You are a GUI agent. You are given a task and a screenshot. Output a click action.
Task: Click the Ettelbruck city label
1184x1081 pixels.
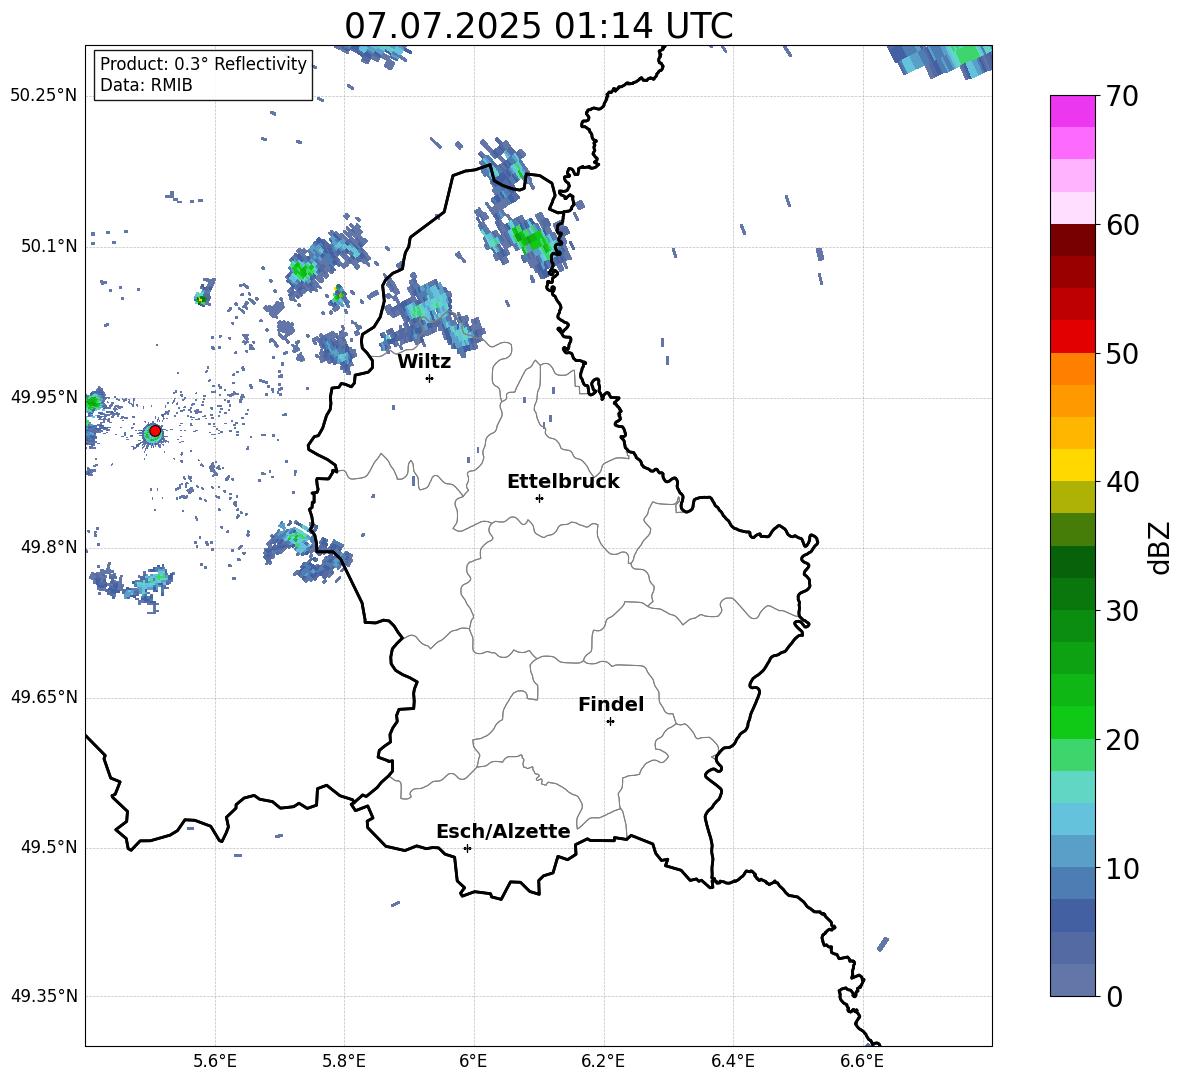[563, 482]
